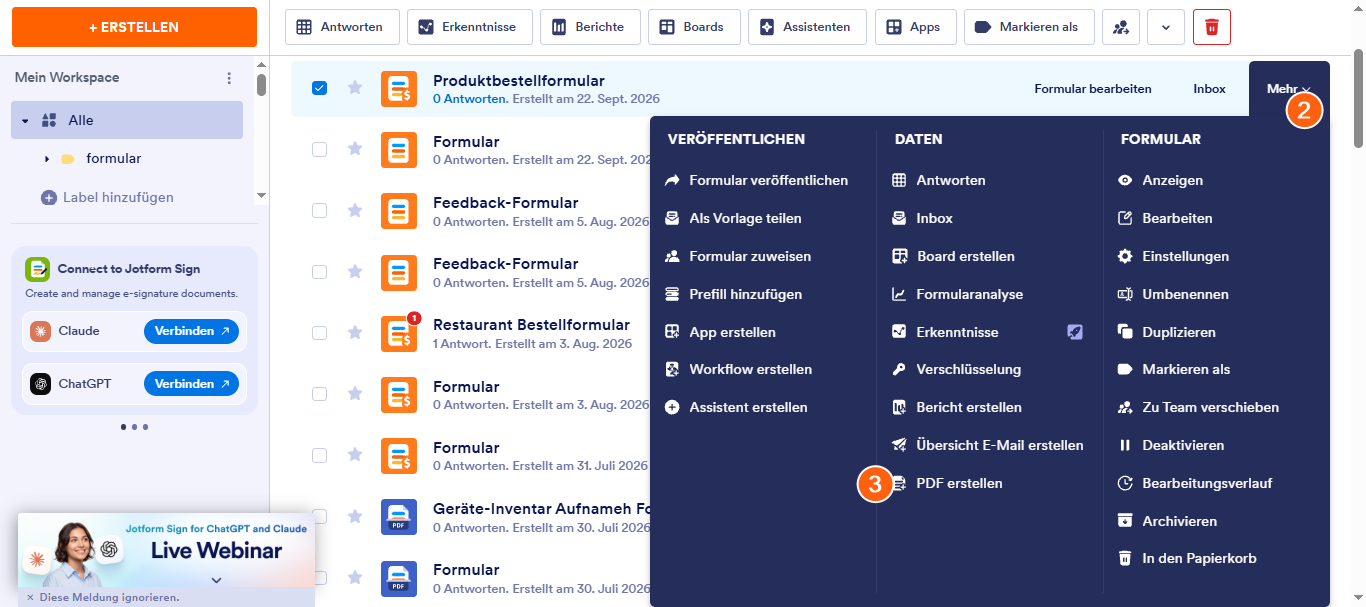Click Diese Meldung ignorieren link
Image resolution: width=1366 pixels, height=607 pixels.
click(103, 597)
